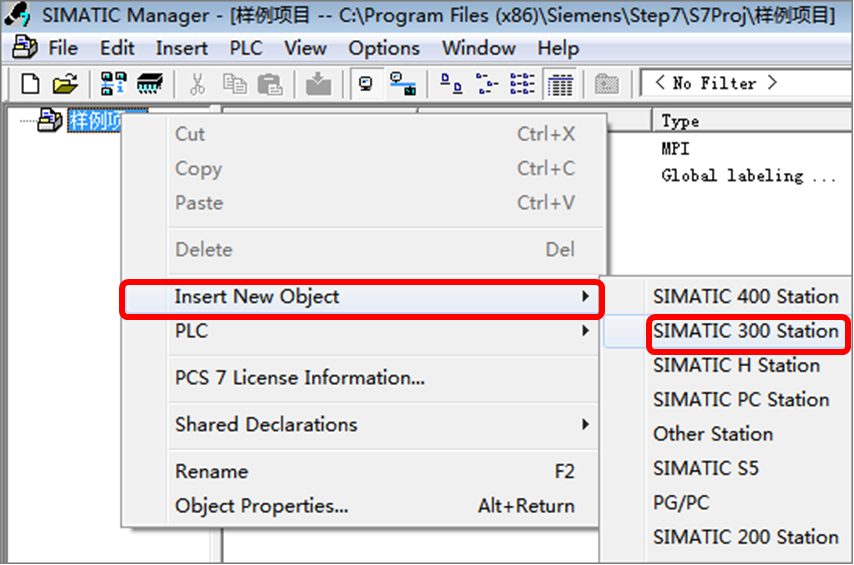
Task: Click the New Project toolbar icon
Action: (x=30, y=84)
